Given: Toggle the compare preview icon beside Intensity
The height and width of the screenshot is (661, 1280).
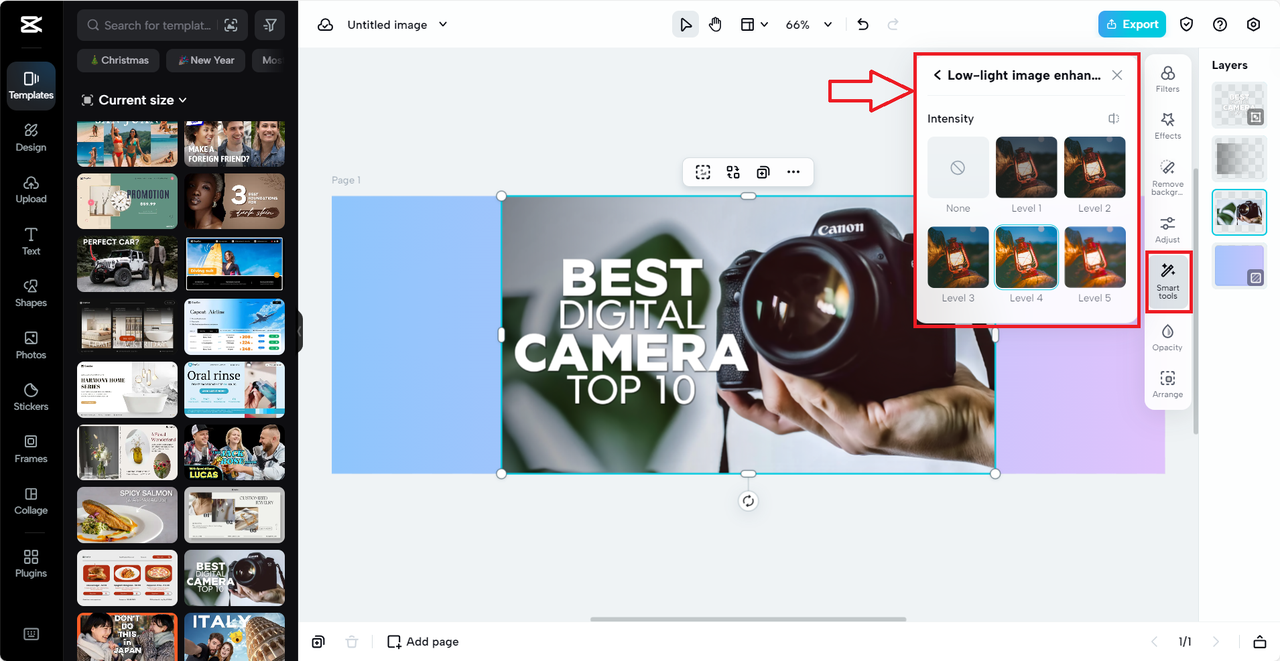Looking at the screenshot, I should pos(1114,119).
